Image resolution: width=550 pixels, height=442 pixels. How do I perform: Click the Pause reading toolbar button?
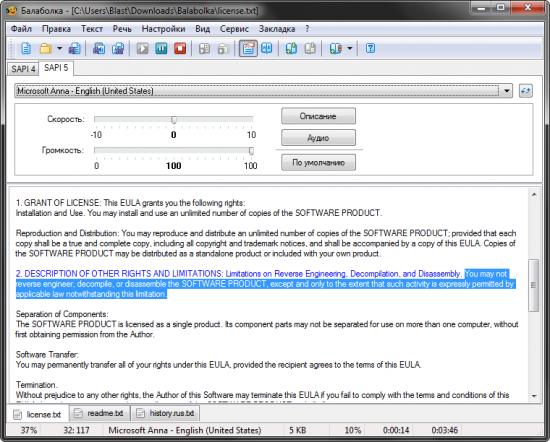coord(161,48)
